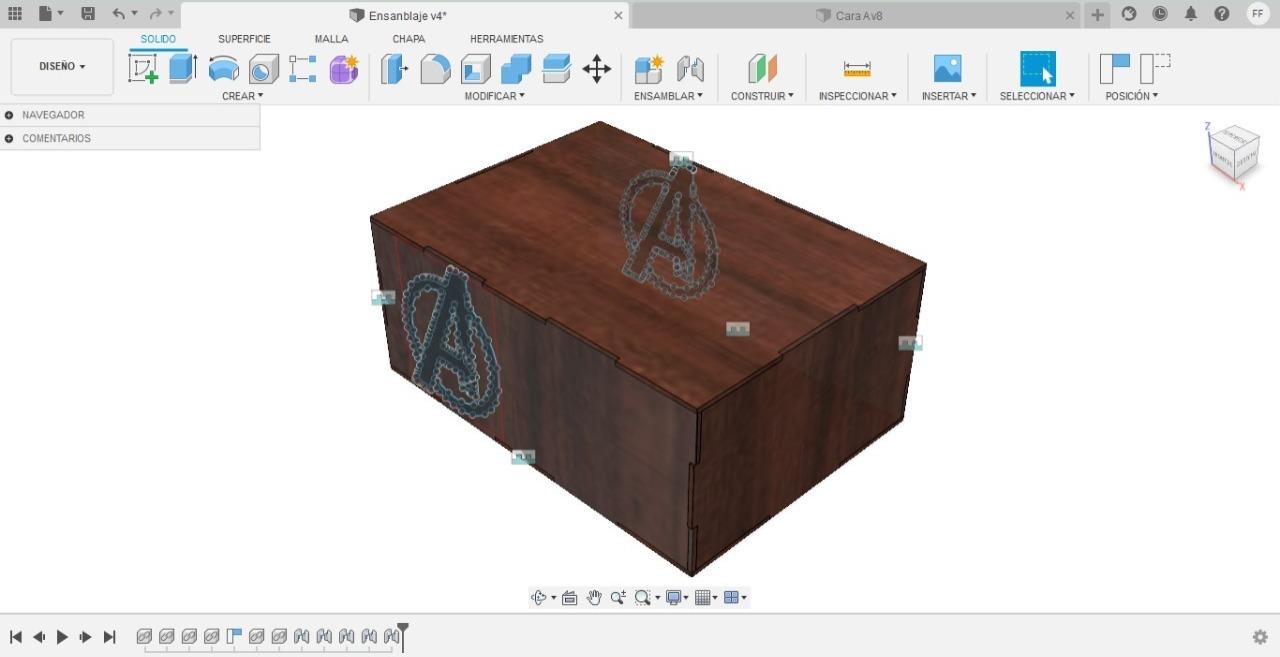
Task: Activate the Select tool
Action: pos(1038,68)
